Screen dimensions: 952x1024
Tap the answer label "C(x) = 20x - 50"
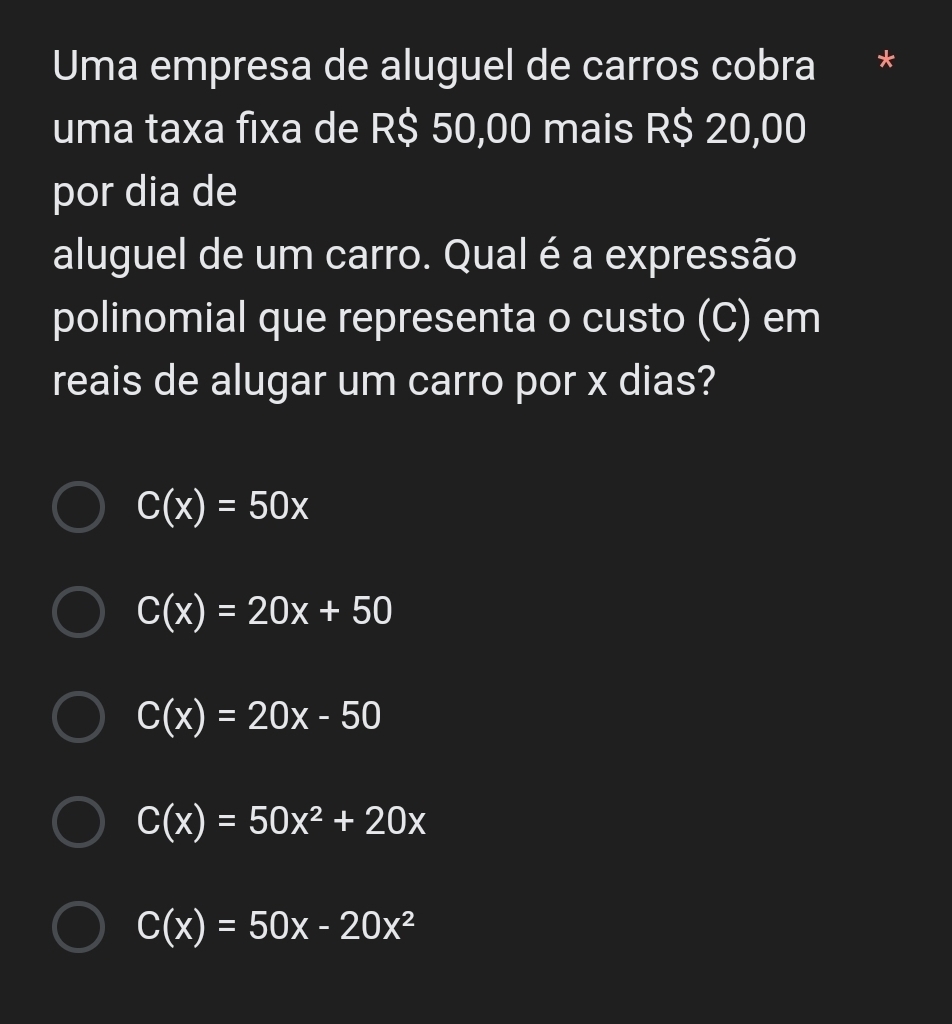pos(259,717)
